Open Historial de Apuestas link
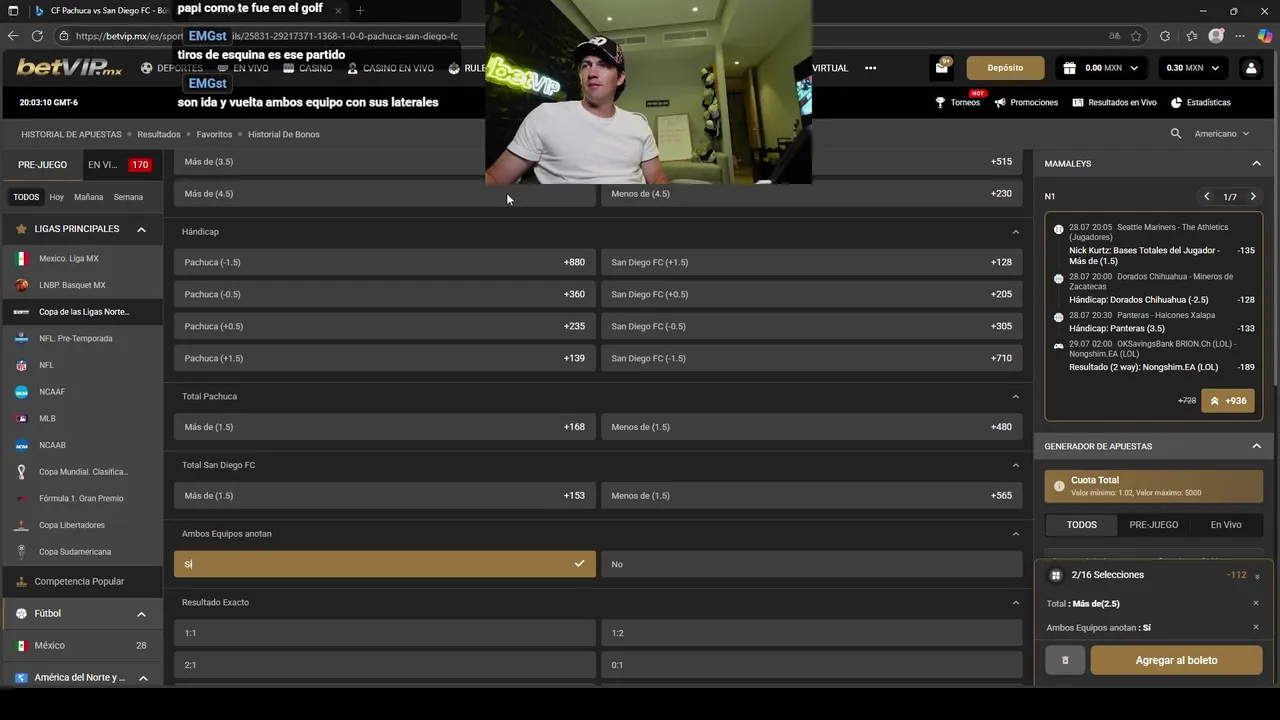The width and height of the screenshot is (1280, 720). tap(71, 134)
